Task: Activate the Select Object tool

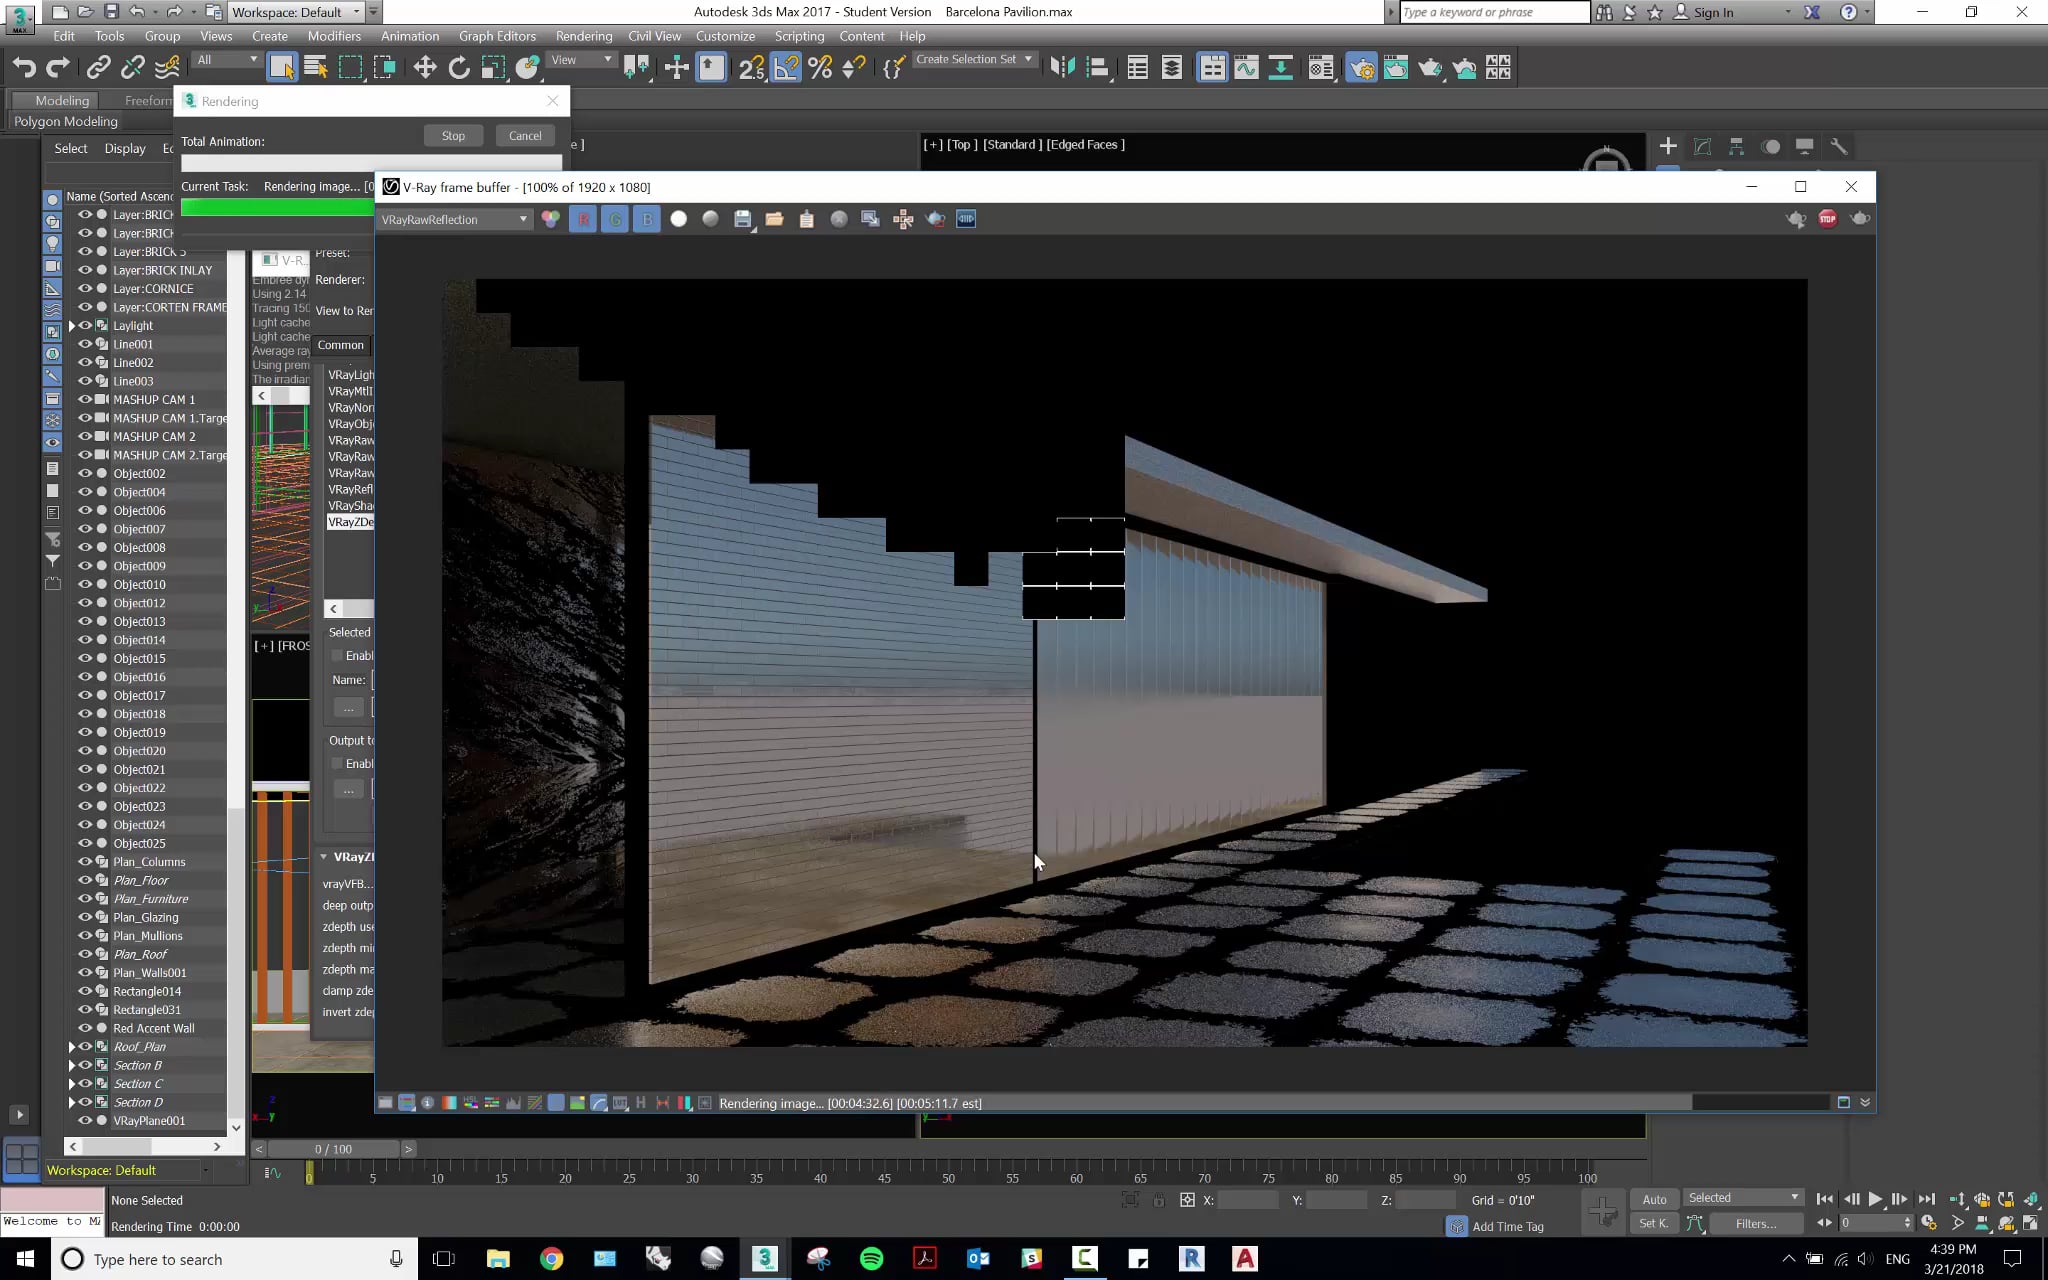Action: click(x=282, y=67)
